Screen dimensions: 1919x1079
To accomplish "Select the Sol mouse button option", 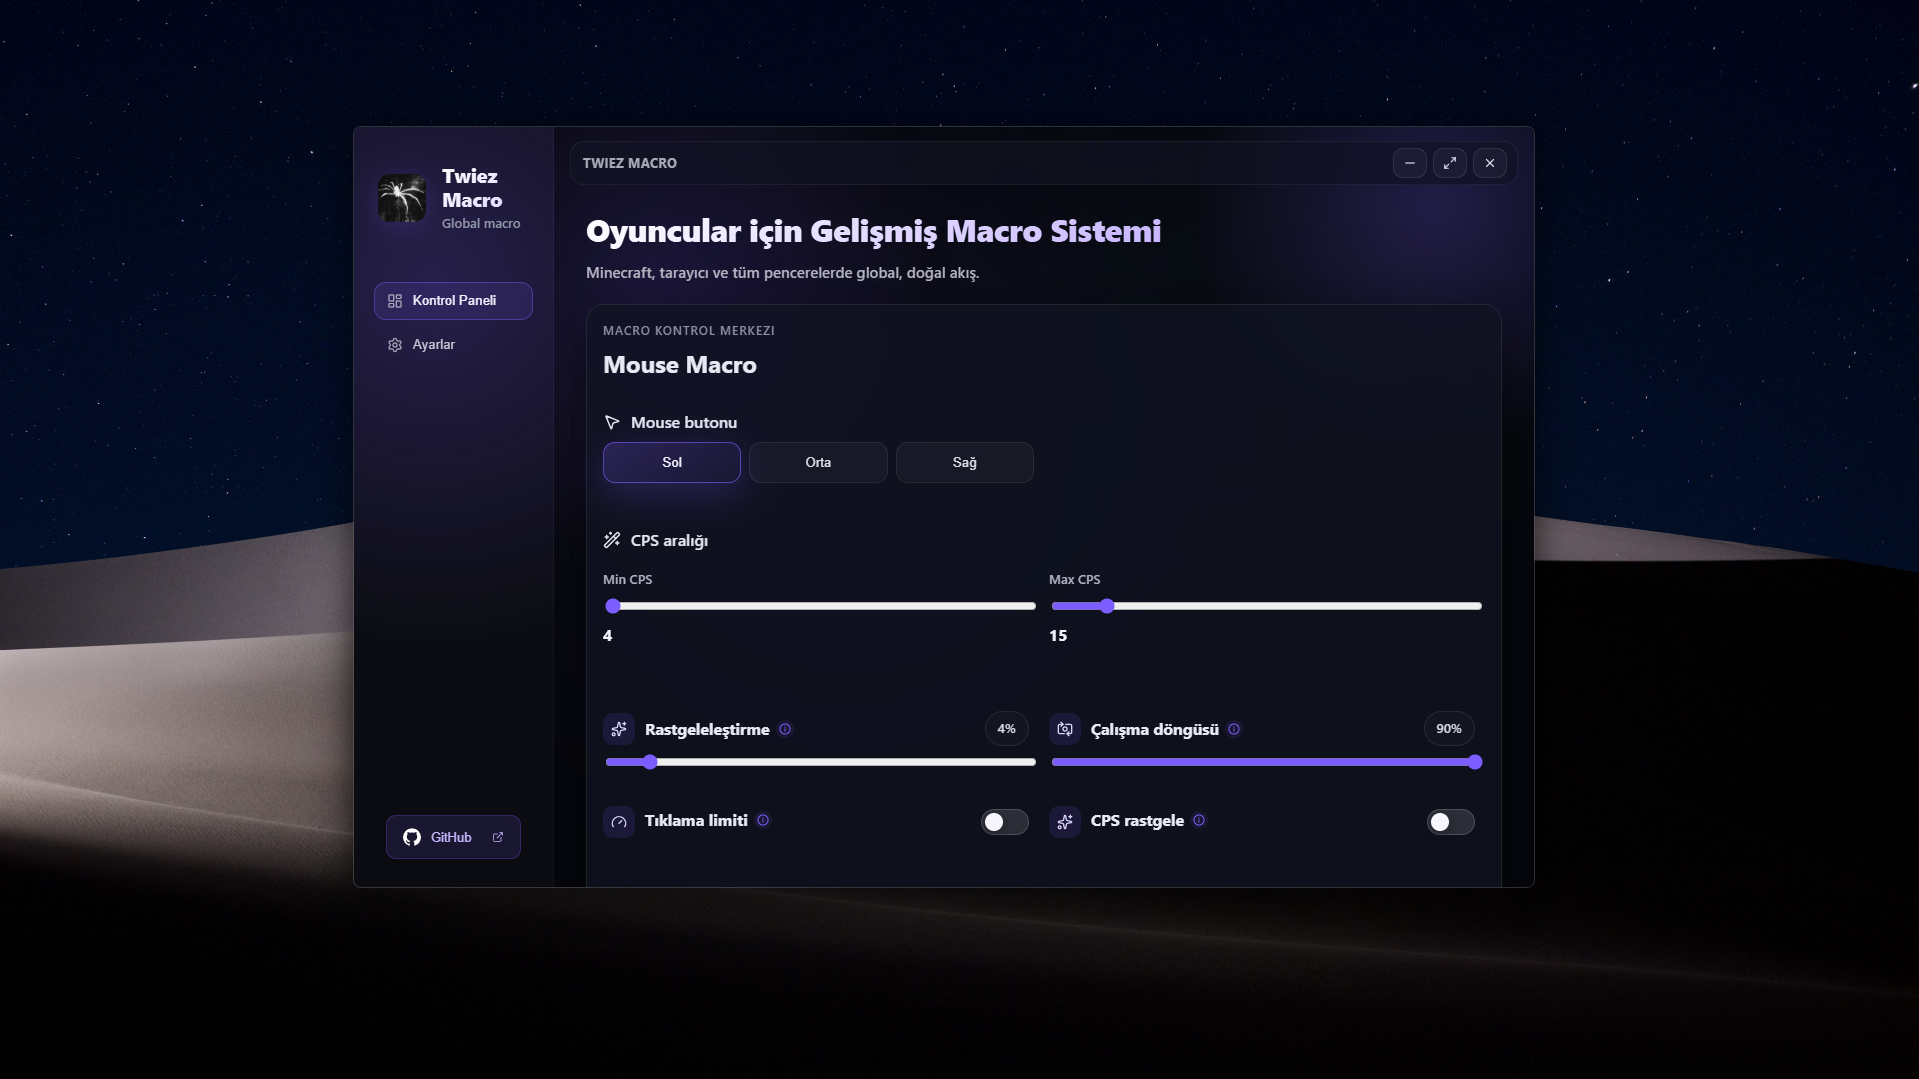I will (x=672, y=462).
